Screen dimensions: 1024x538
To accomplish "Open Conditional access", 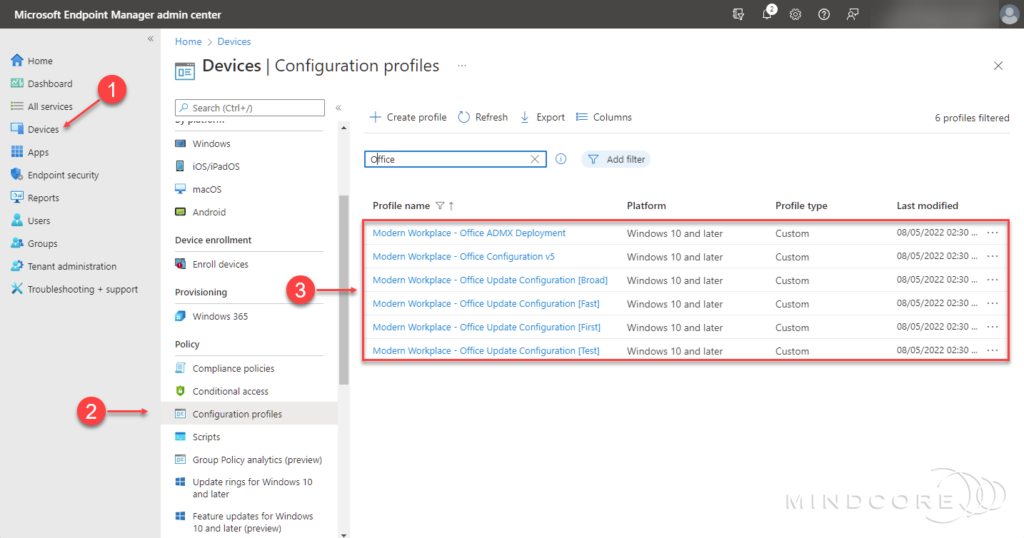I will [221, 391].
